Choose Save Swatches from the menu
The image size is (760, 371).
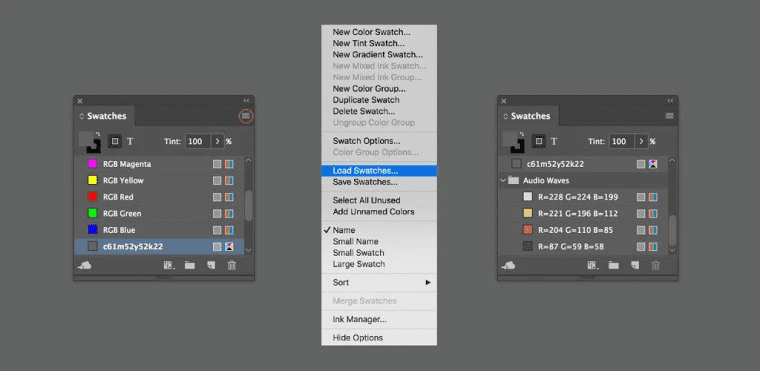tap(365, 182)
